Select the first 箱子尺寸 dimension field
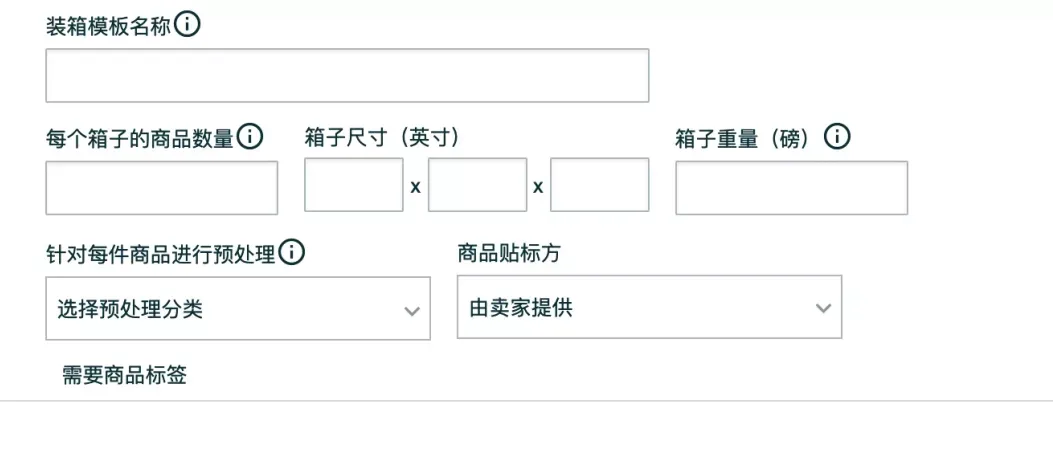This screenshot has height=453, width=1053. point(354,185)
